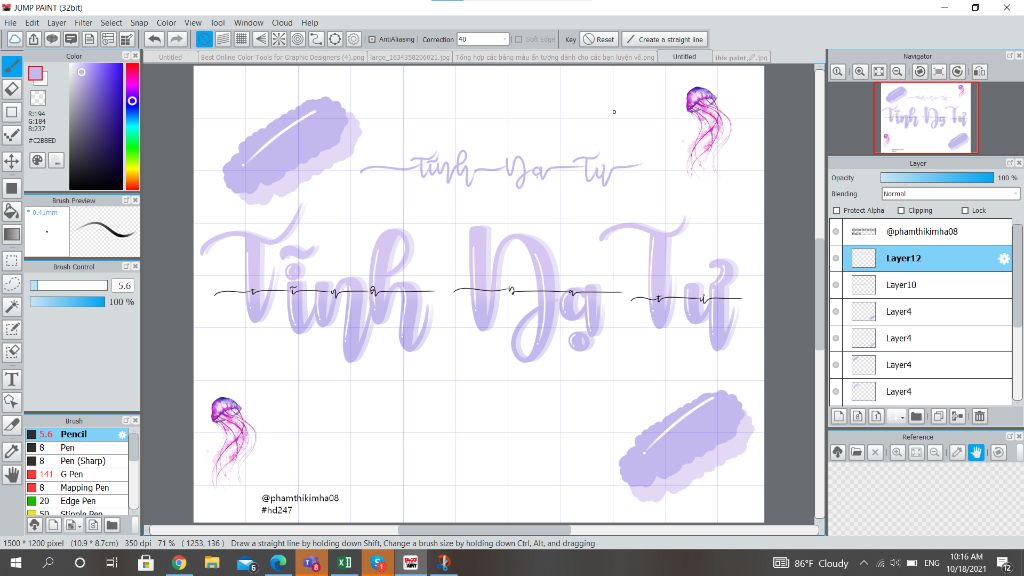This screenshot has width=1024, height=576.
Task: Click the Redo arrow in toolbar
Action: coord(176,39)
